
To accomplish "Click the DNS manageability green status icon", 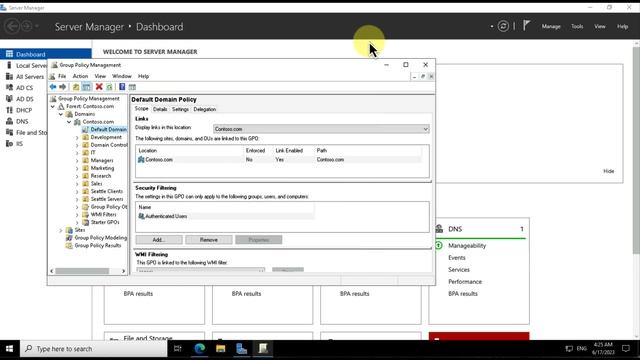I will pyautogui.click(x=439, y=246).
